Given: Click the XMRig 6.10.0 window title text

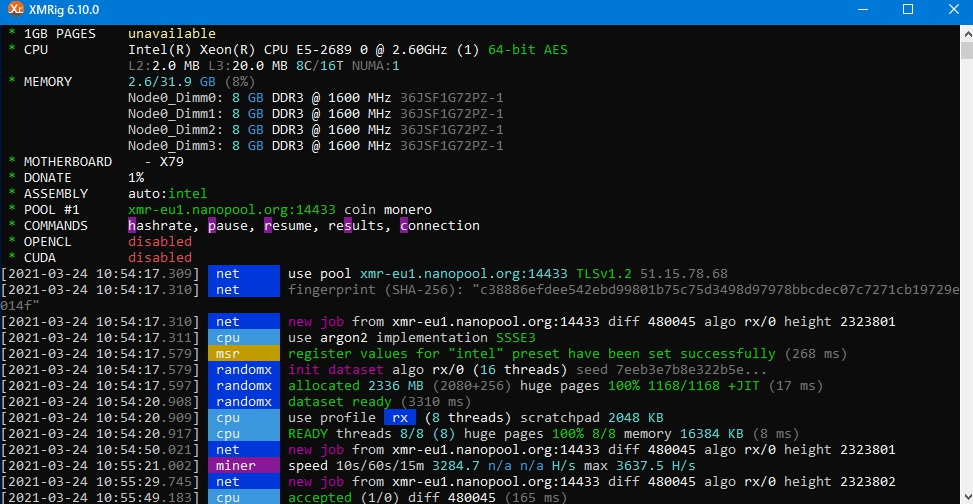Looking at the screenshot, I should [63, 10].
